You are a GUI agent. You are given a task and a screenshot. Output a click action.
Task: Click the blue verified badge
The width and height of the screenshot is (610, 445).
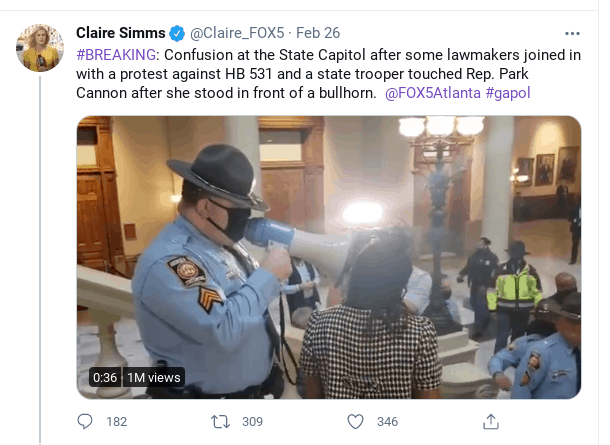(x=177, y=33)
